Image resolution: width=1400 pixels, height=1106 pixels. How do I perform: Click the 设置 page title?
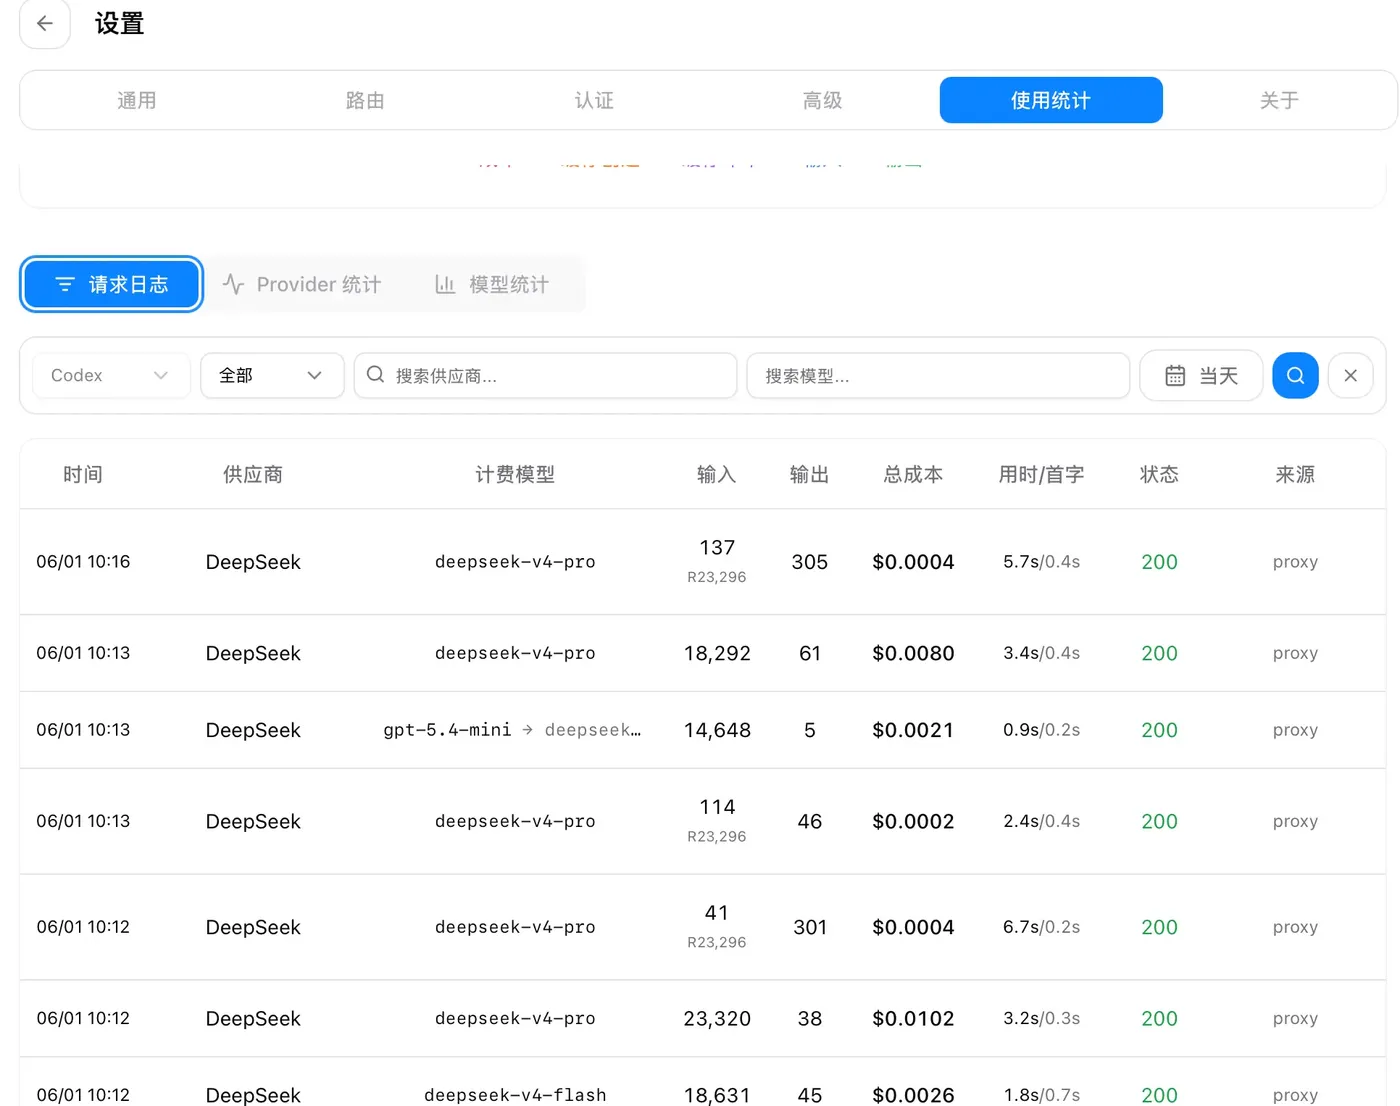[120, 23]
